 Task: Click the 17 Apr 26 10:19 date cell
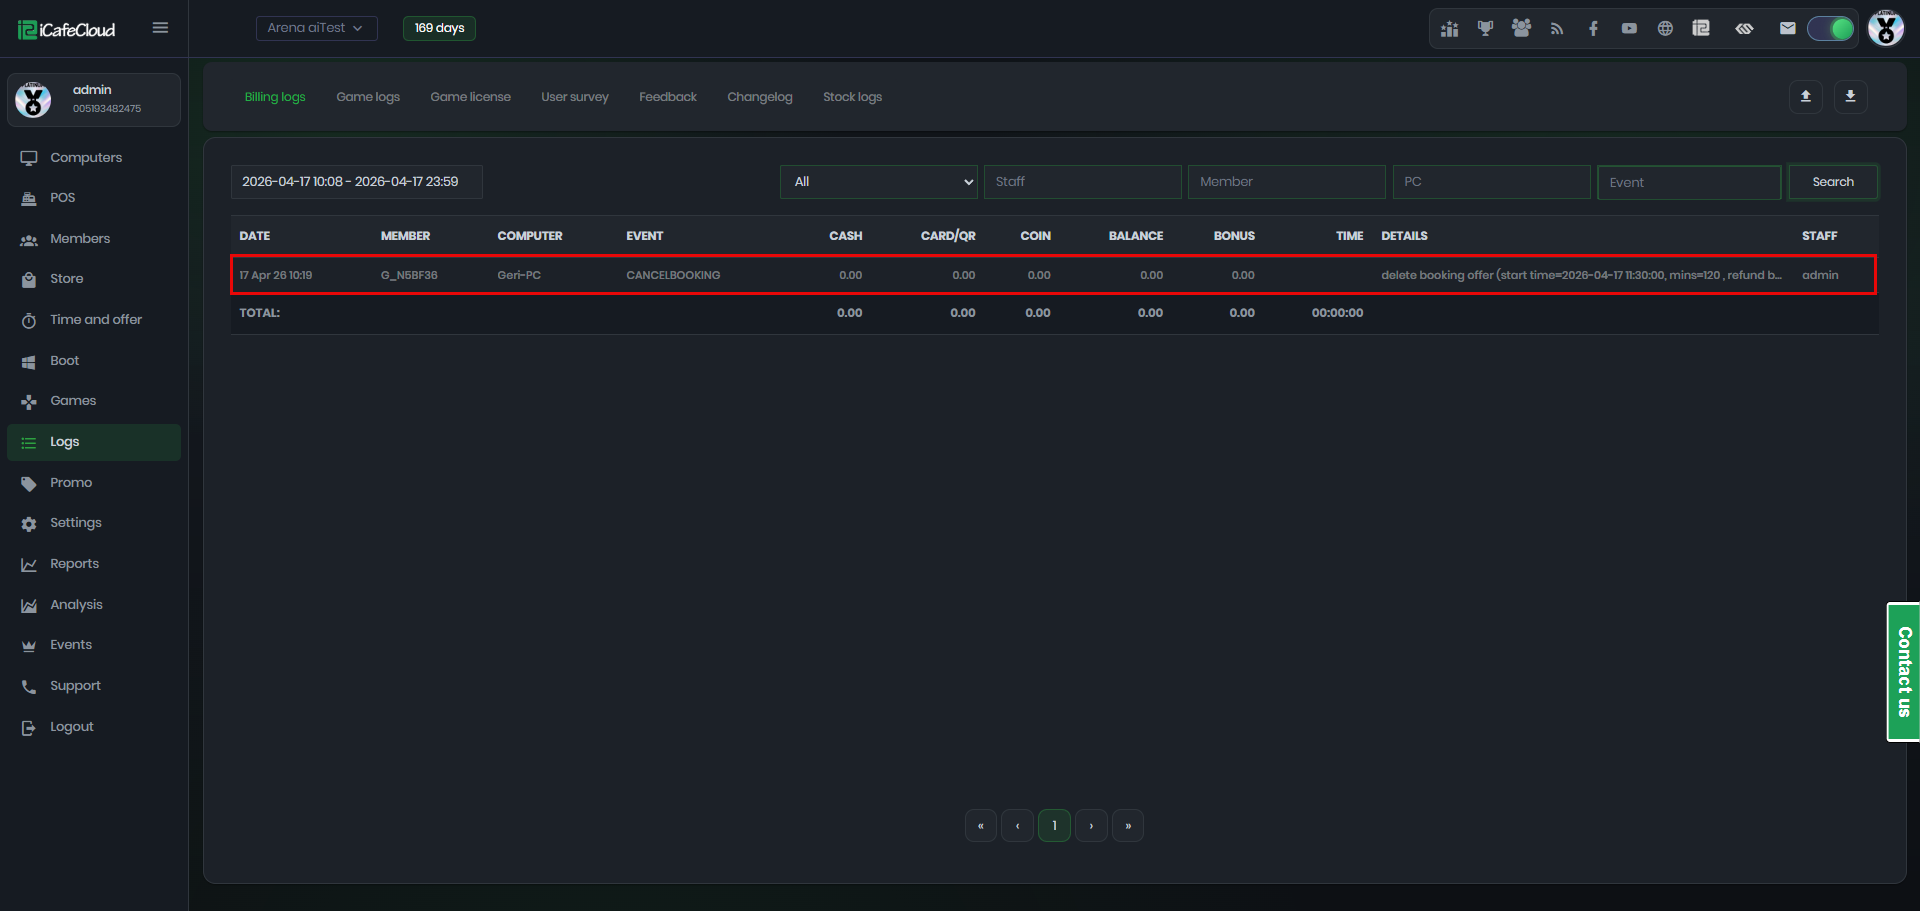(276, 275)
